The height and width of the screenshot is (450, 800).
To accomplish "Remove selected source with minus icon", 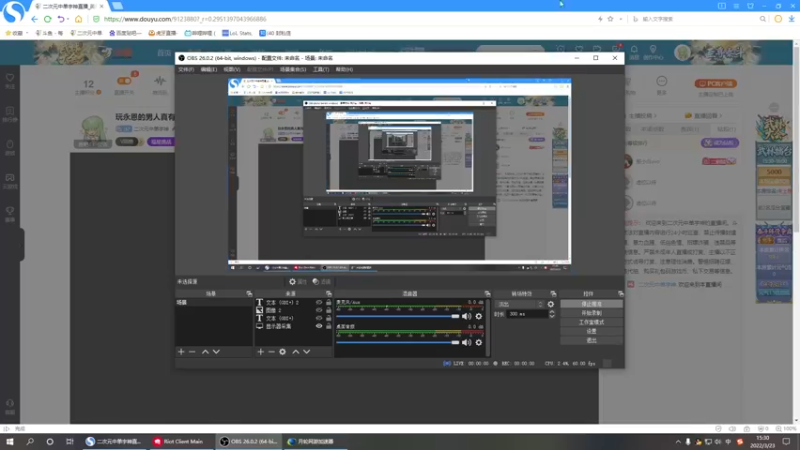I will pyautogui.click(x=271, y=352).
